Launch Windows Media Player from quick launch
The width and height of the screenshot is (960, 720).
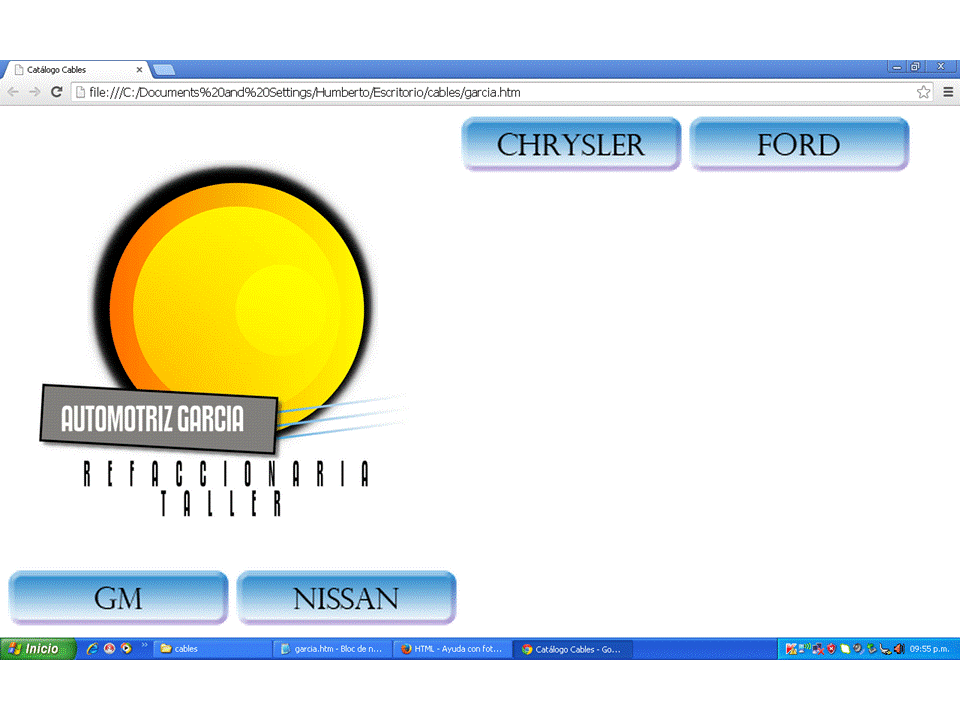126,648
